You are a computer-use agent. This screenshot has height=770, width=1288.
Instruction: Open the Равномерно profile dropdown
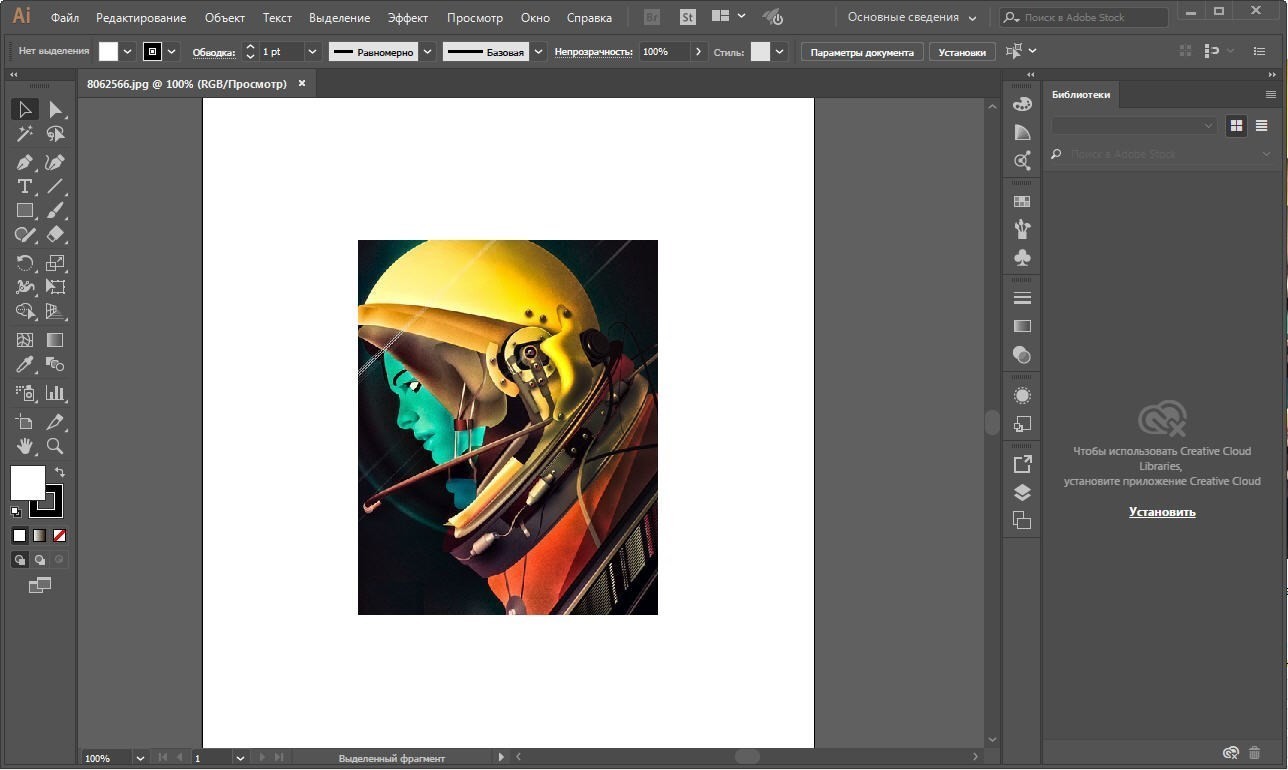pyautogui.click(x=428, y=52)
